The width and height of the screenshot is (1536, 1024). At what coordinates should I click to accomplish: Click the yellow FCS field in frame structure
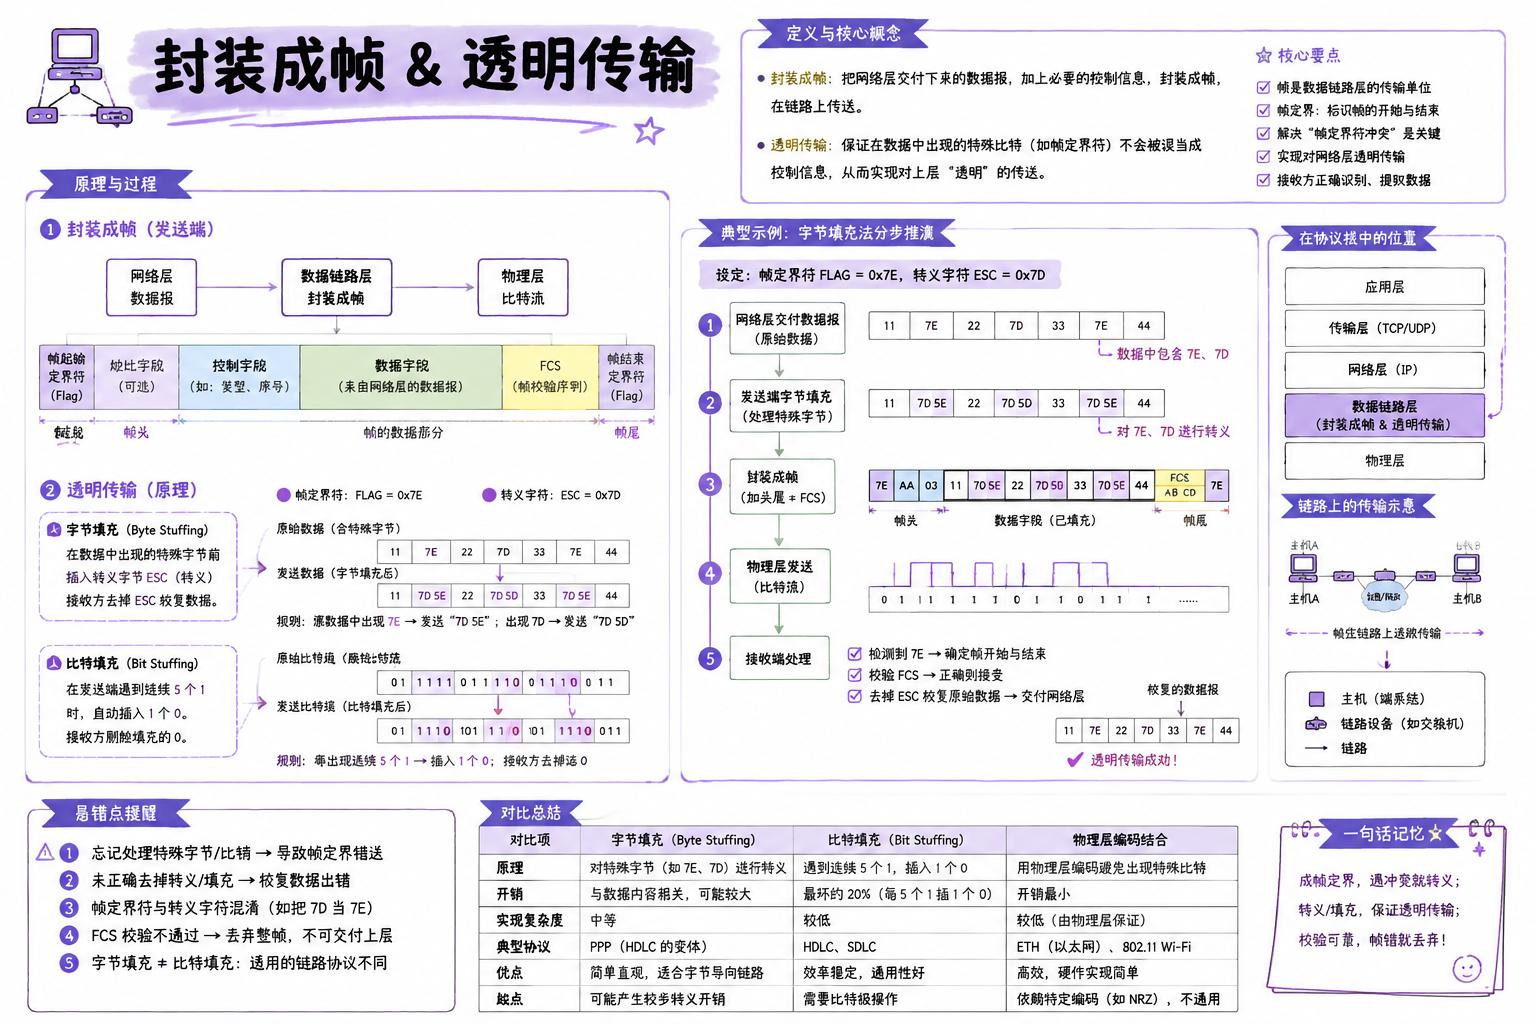pos(550,377)
